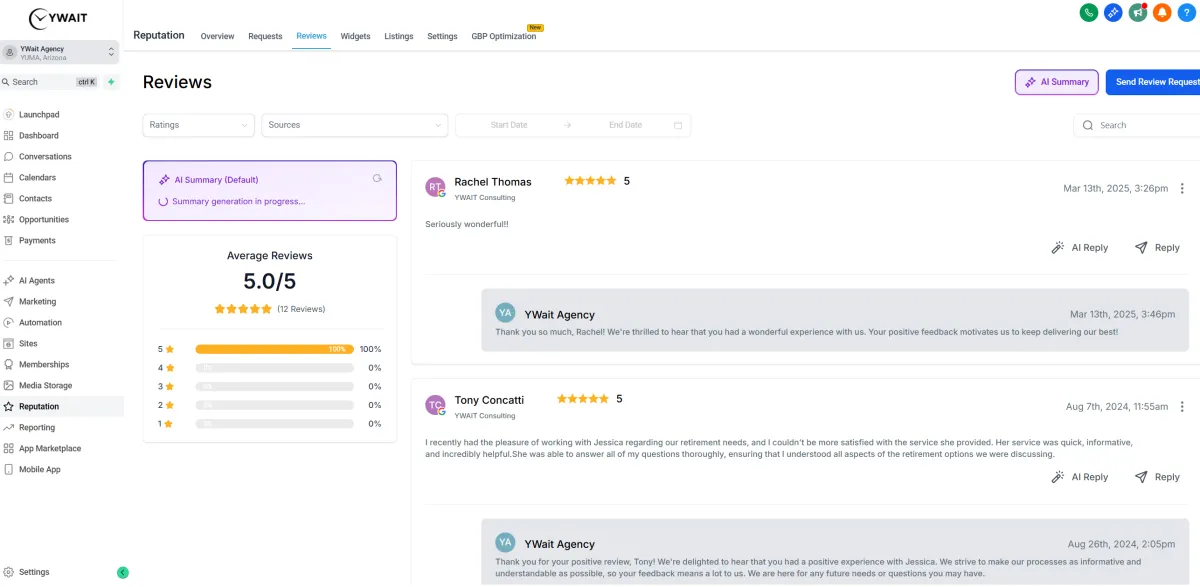Click the 5.0/5 average score
The width and height of the screenshot is (1200, 587).
pyautogui.click(x=270, y=281)
